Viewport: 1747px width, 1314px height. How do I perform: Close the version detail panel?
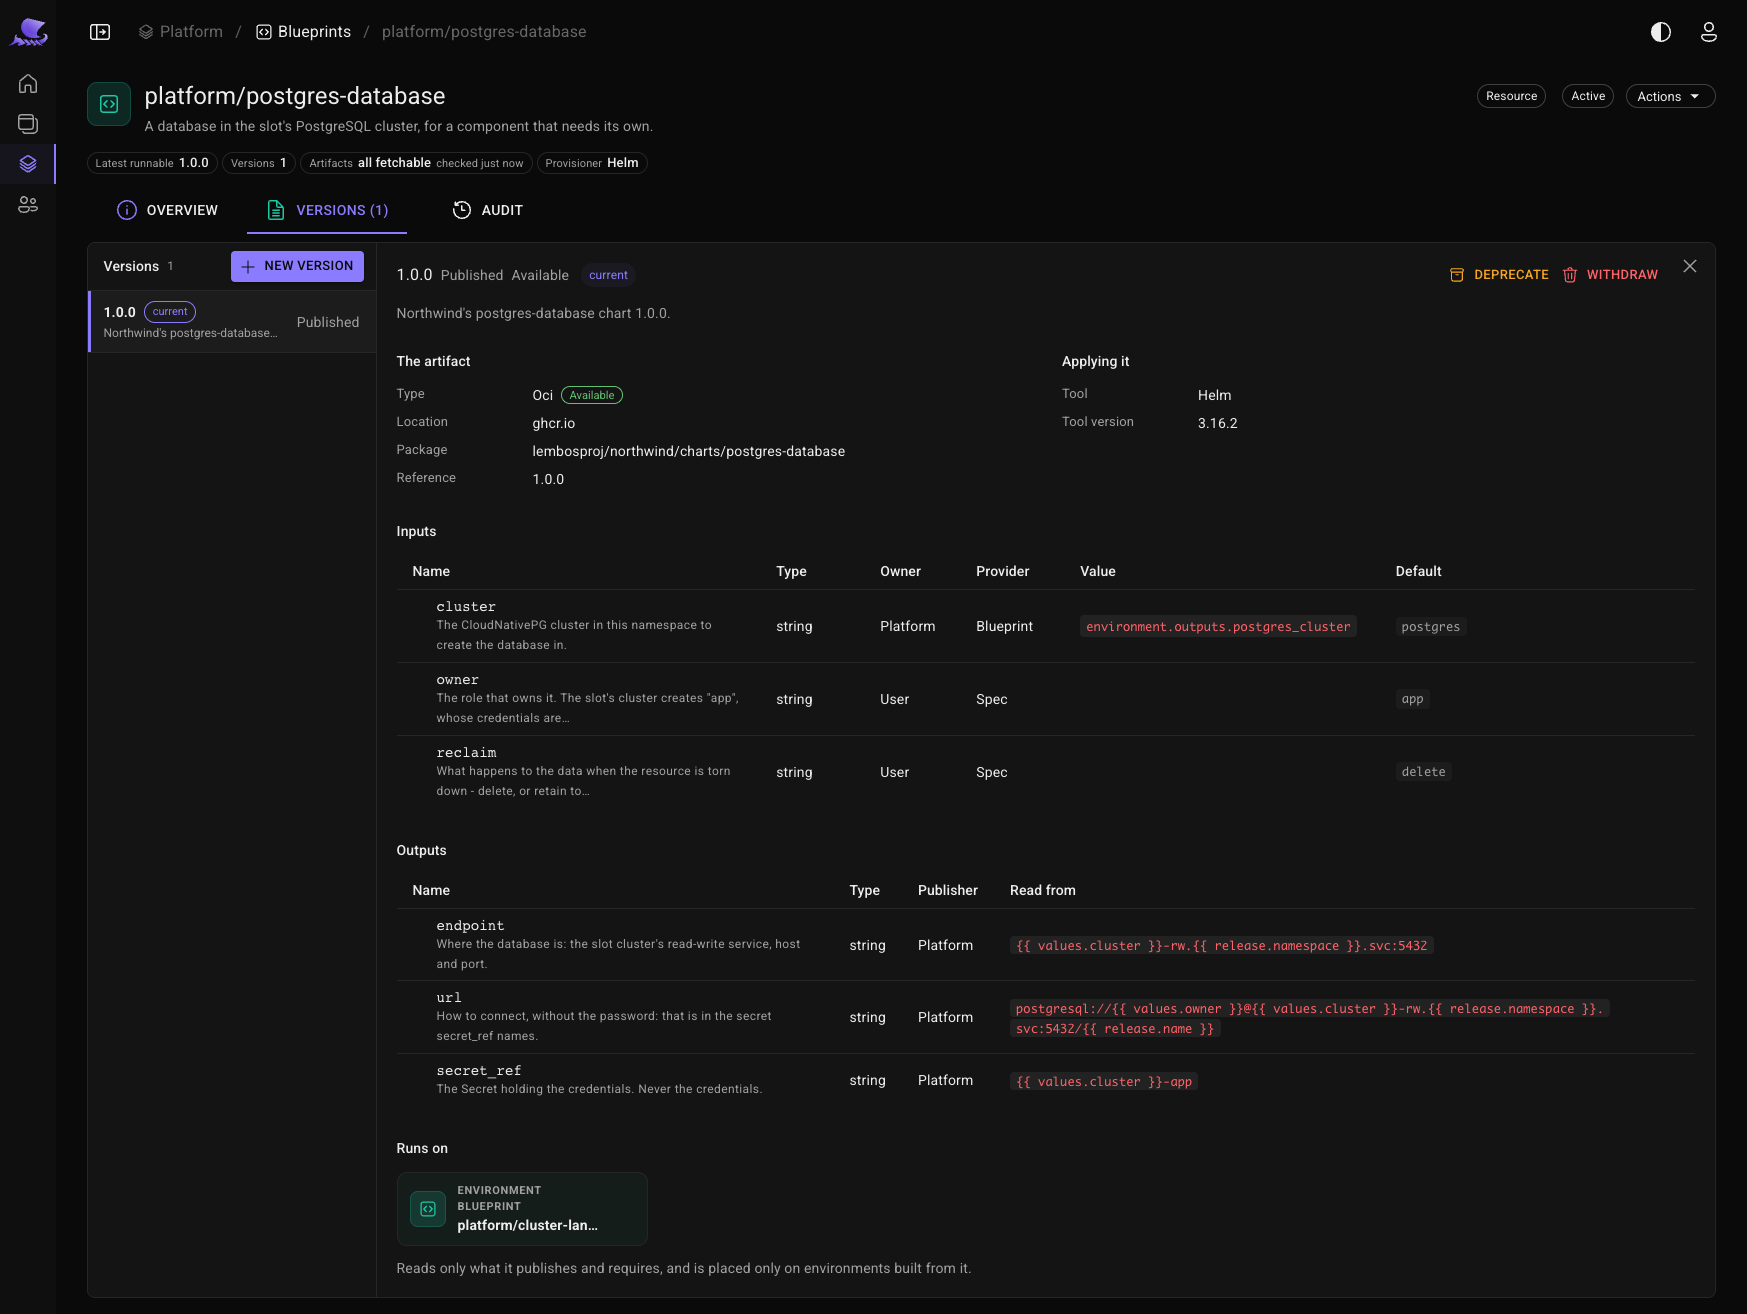[x=1690, y=266]
